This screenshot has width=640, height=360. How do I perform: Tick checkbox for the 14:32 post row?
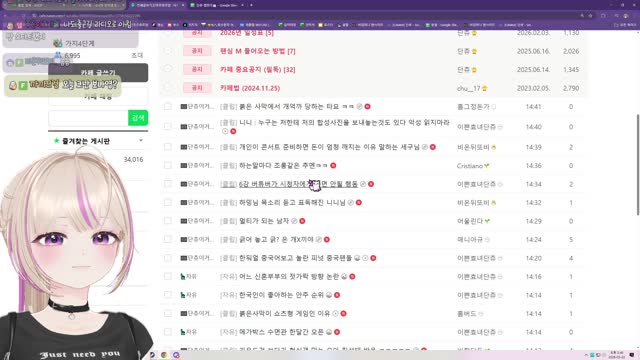(x=168, y=202)
